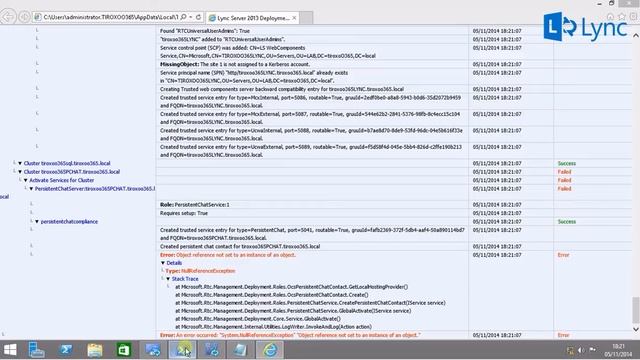This screenshot has height=360, width=640.
Task: Click the Failed status of the PCHAT cluster row
Action: 564,172
